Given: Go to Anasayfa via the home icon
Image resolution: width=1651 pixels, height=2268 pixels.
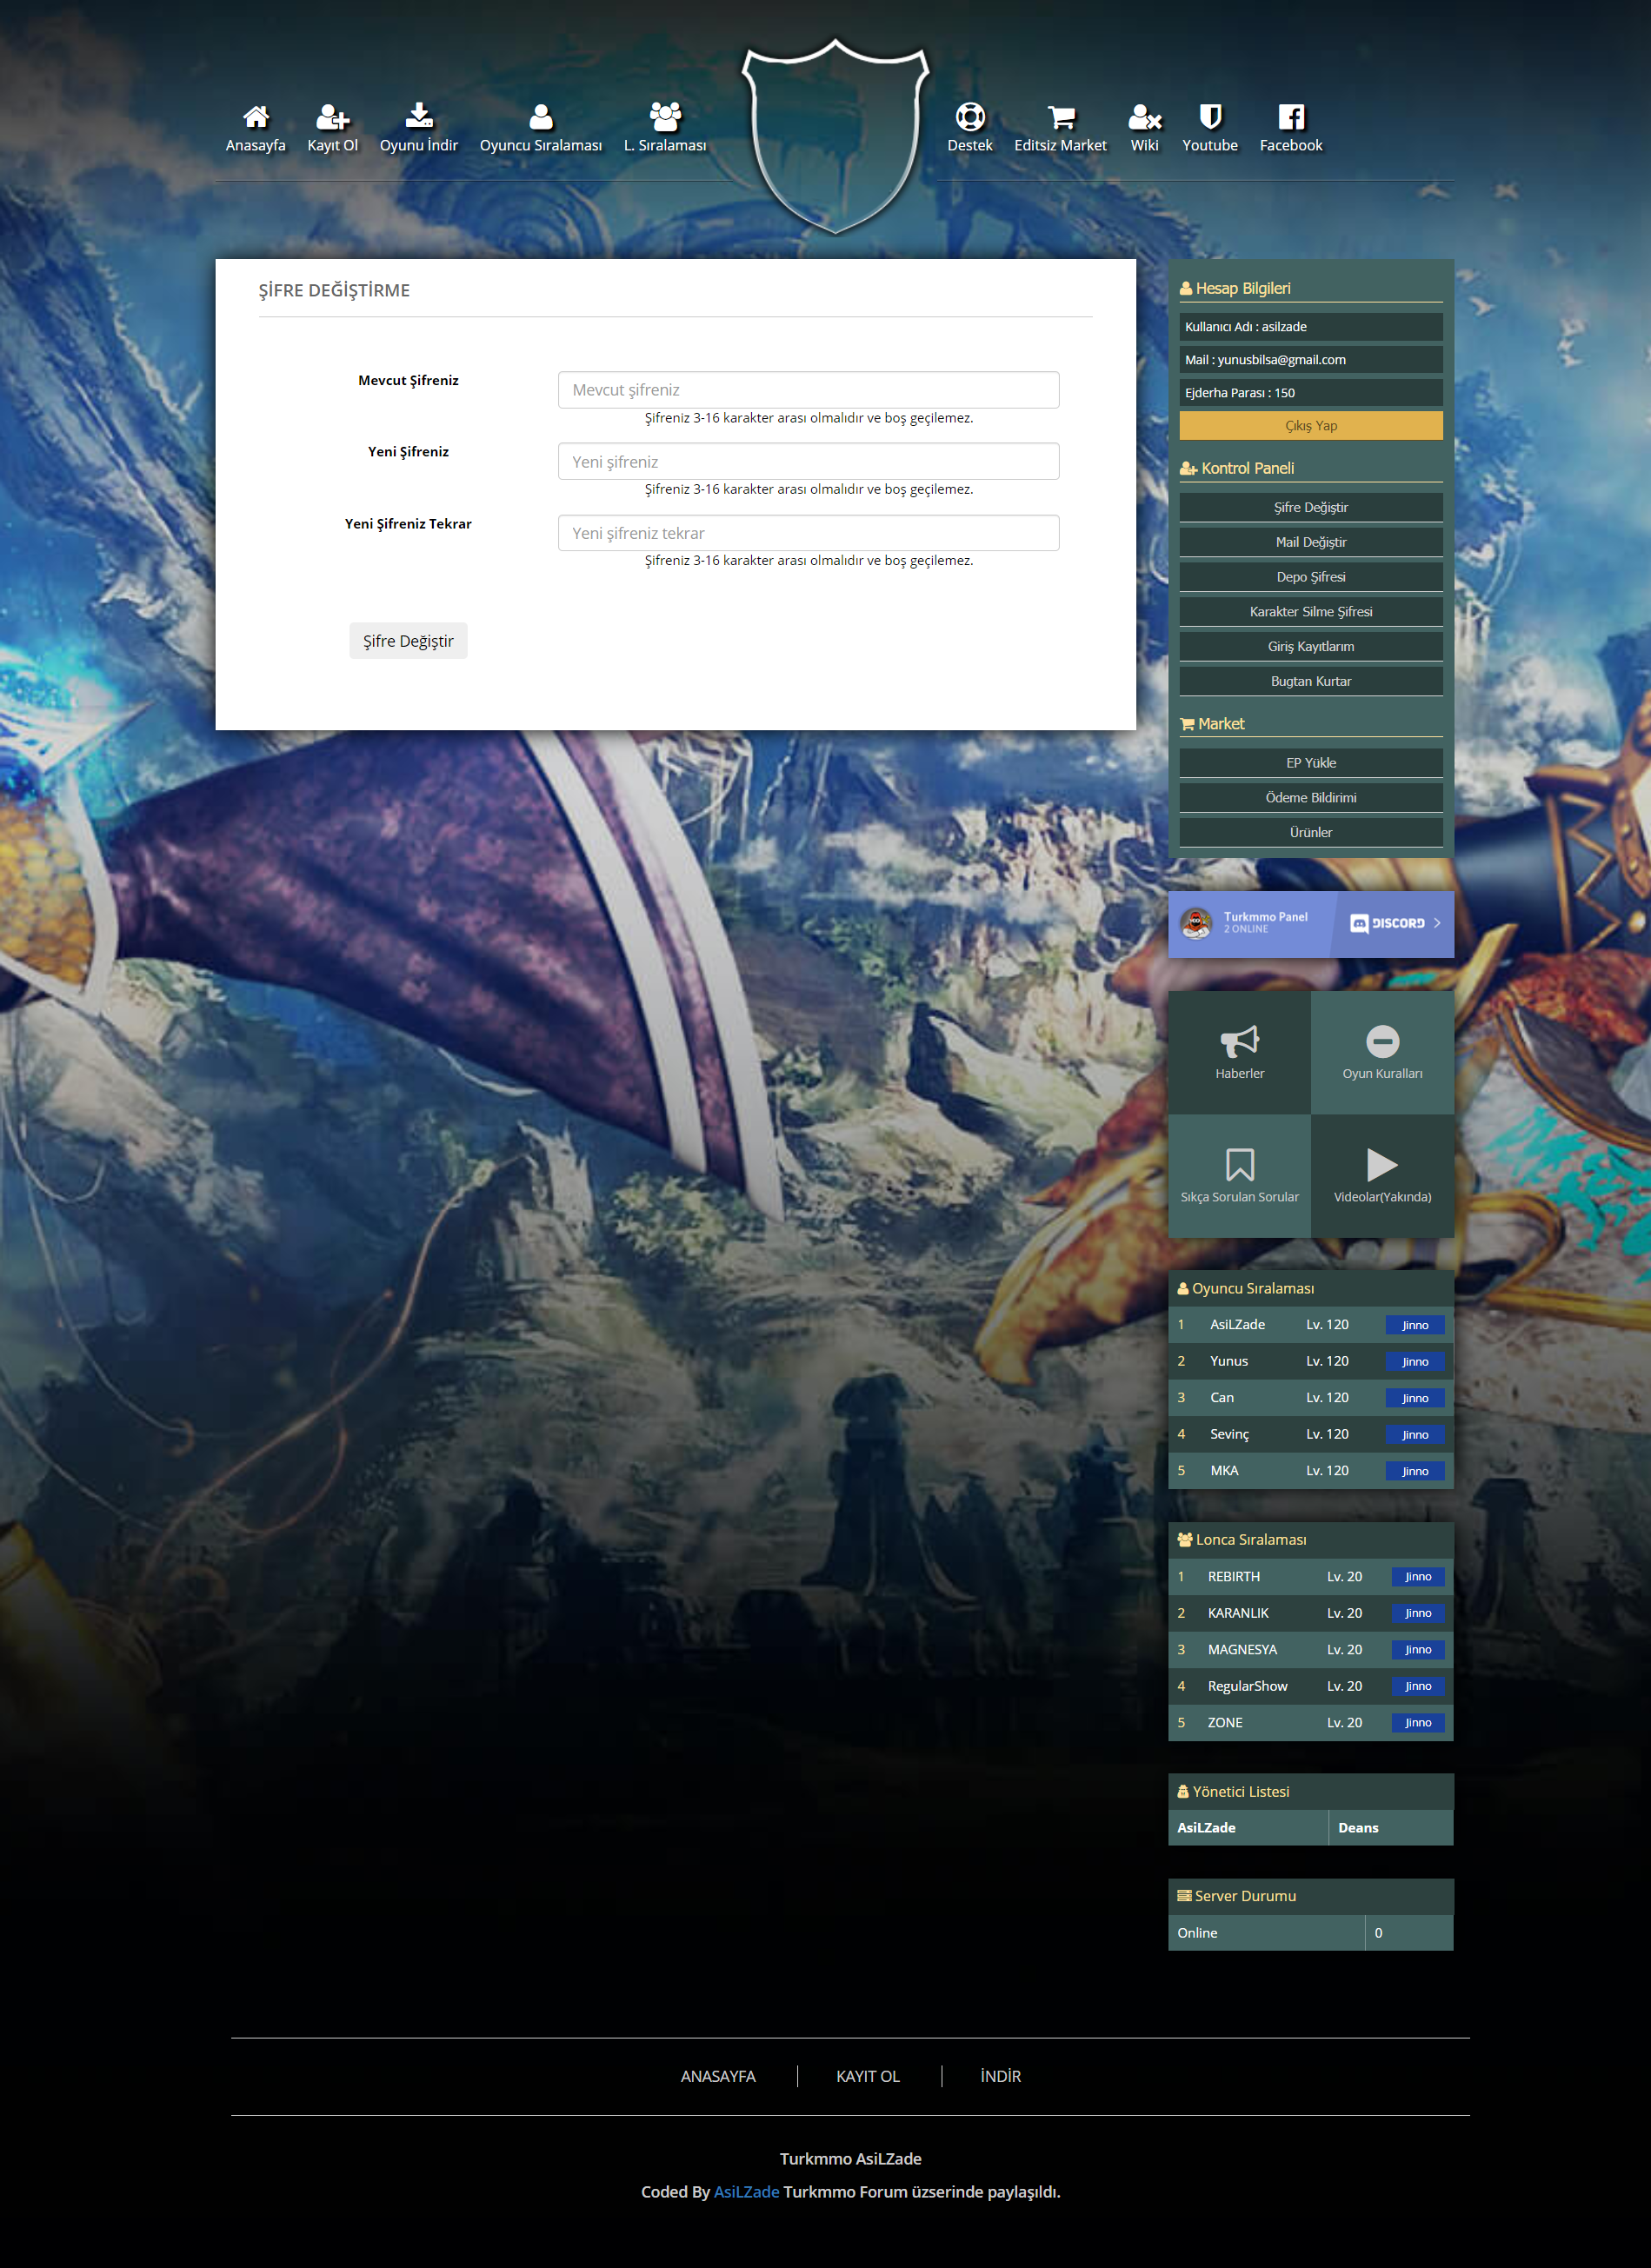Looking at the screenshot, I should (x=255, y=117).
